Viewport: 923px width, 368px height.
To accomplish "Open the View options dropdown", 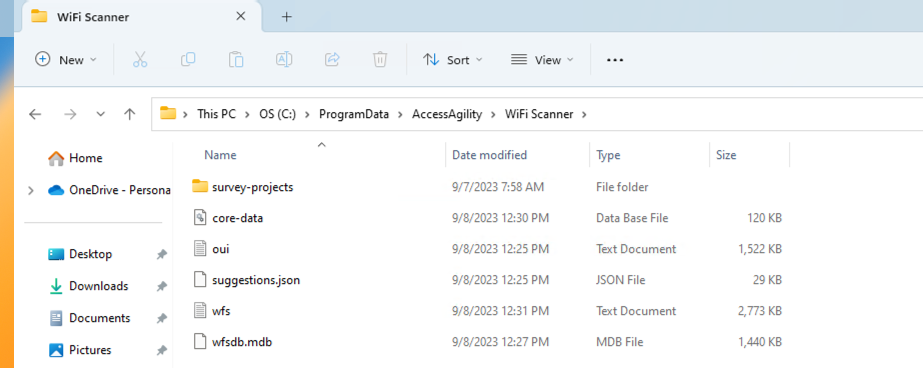I will click(x=542, y=59).
